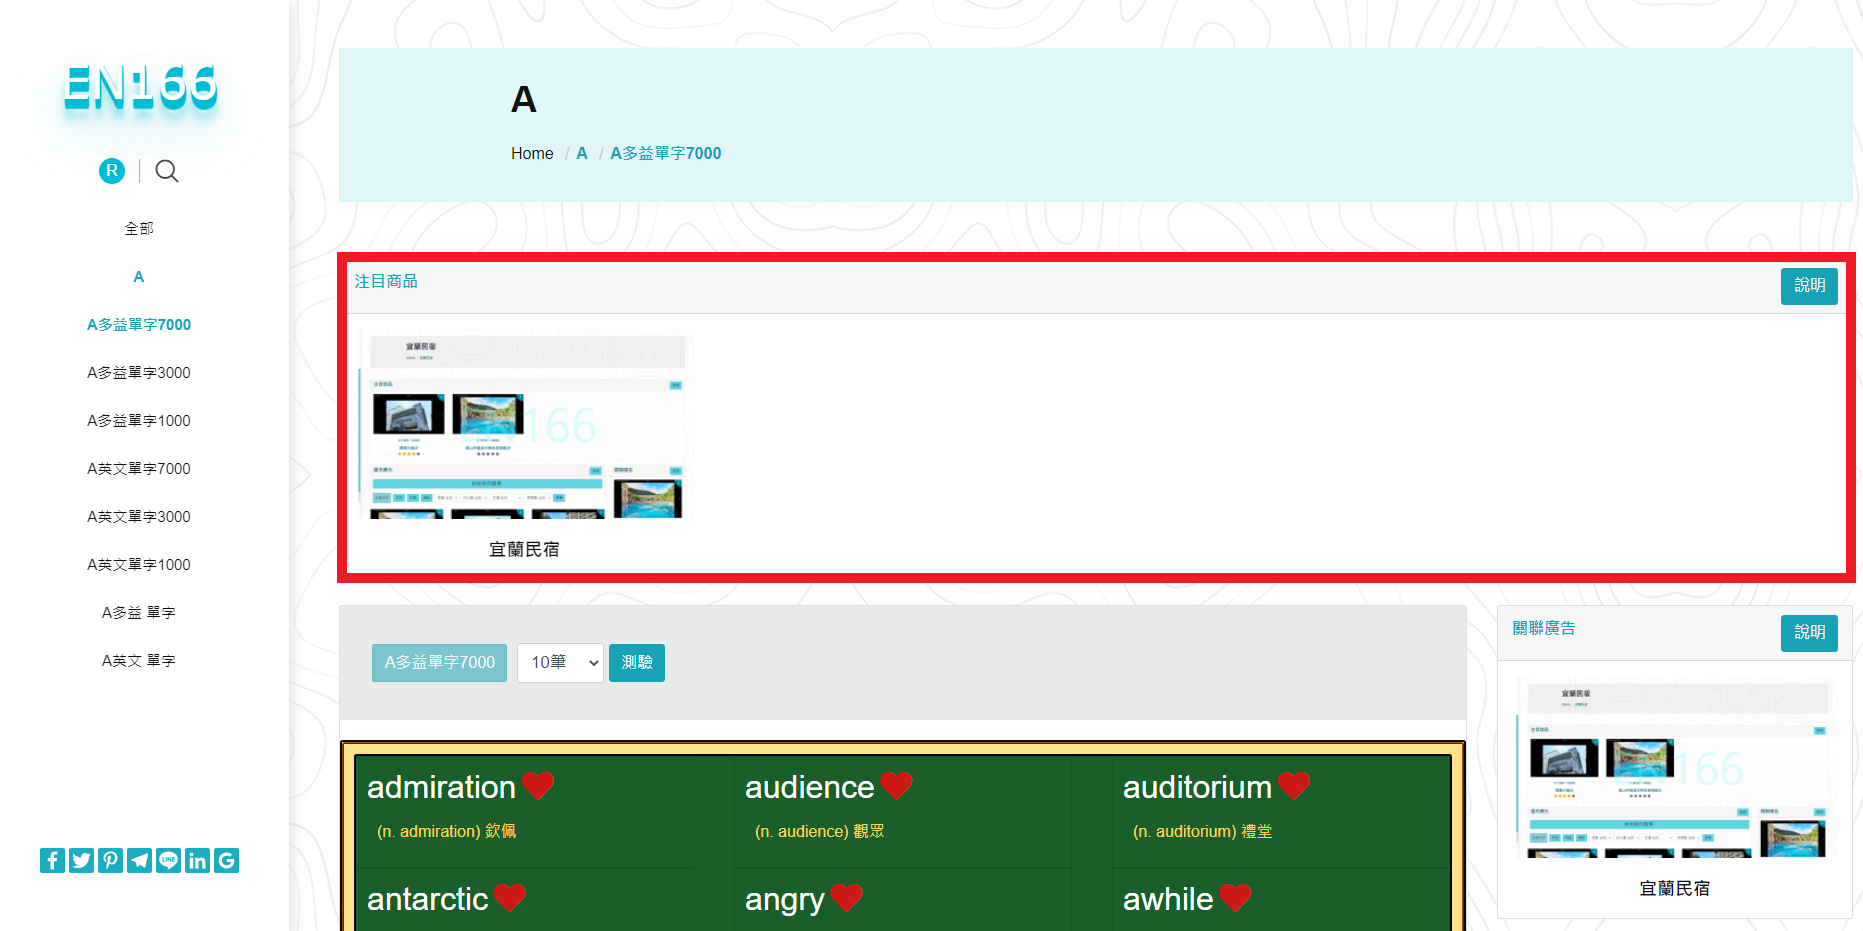Click the A breadcrumb link

point(582,153)
